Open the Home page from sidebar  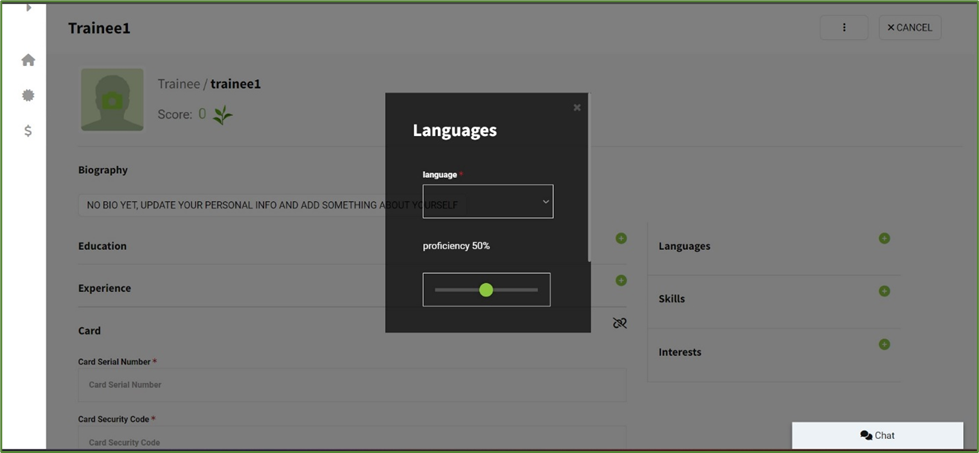point(28,60)
